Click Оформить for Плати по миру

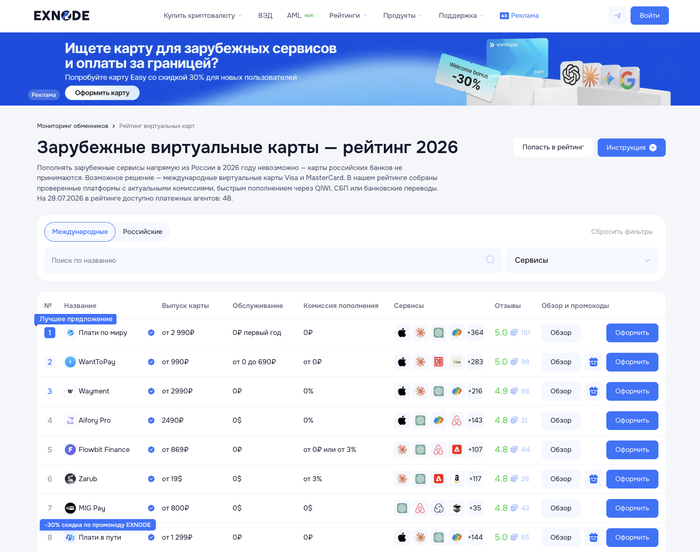[632, 333]
